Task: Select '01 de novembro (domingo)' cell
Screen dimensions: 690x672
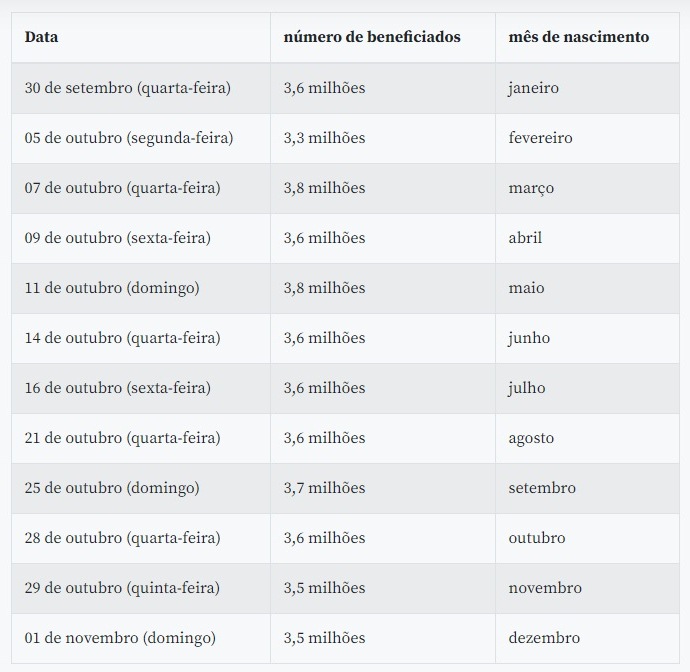Action: pyautogui.click(x=141, y=638)
